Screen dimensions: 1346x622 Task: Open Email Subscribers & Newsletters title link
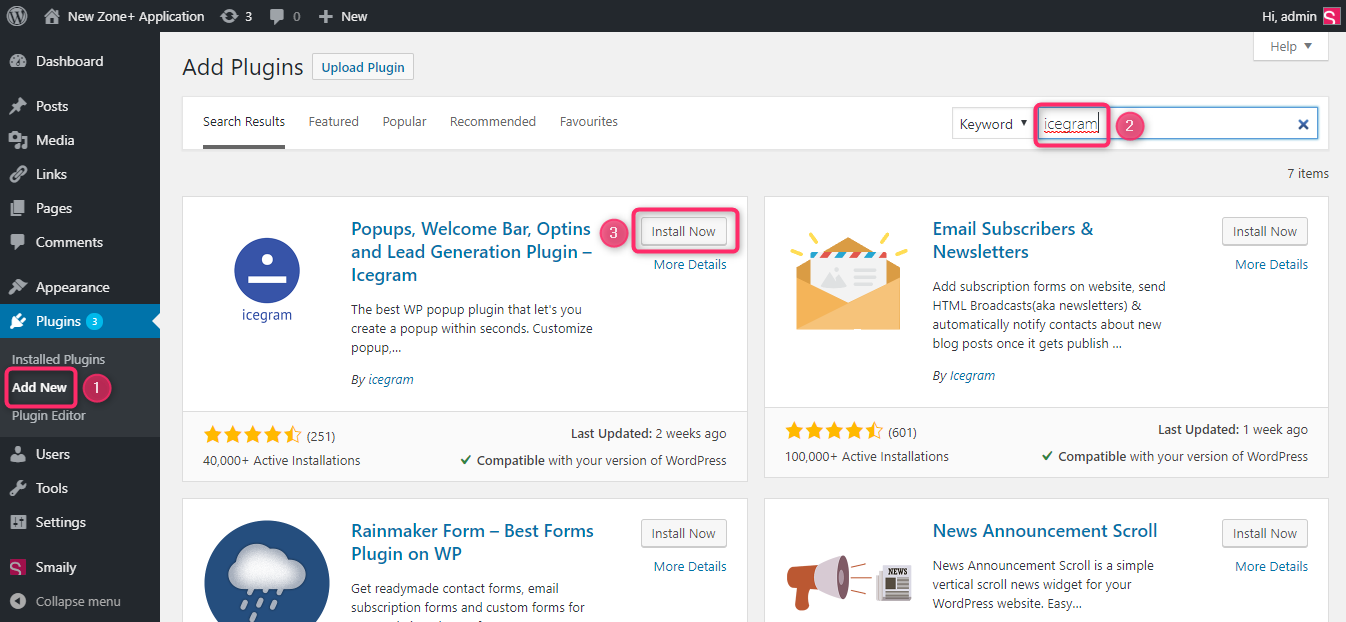1013,240
